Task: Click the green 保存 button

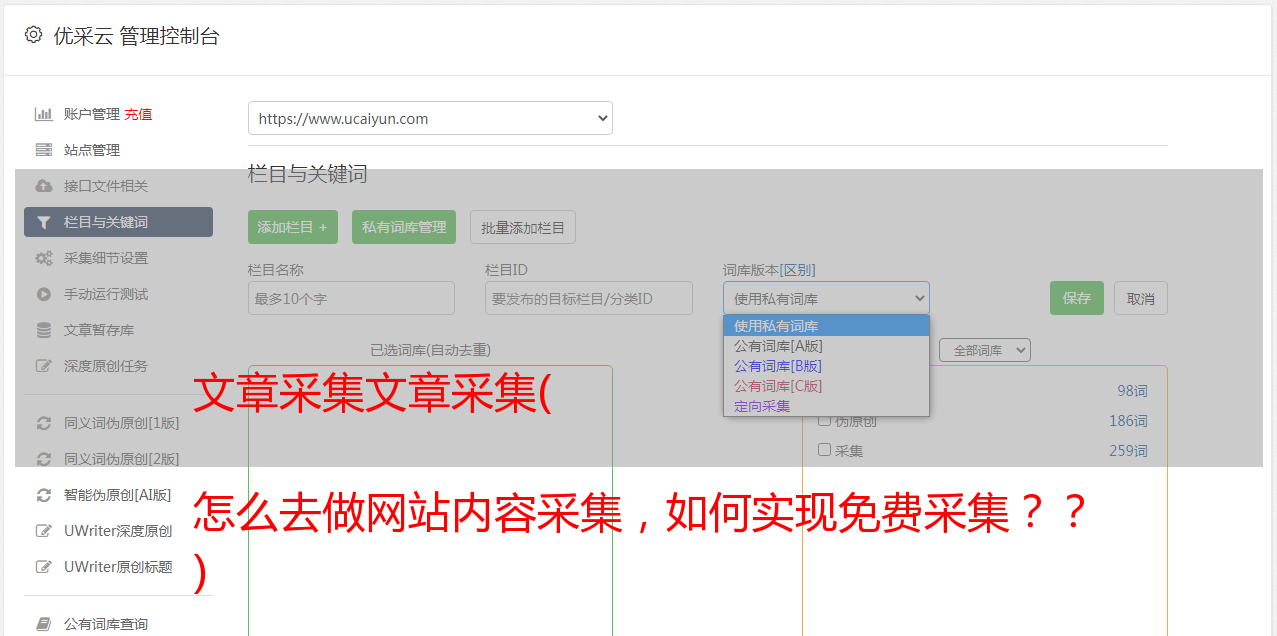Action: click(x=1077, y=298)
